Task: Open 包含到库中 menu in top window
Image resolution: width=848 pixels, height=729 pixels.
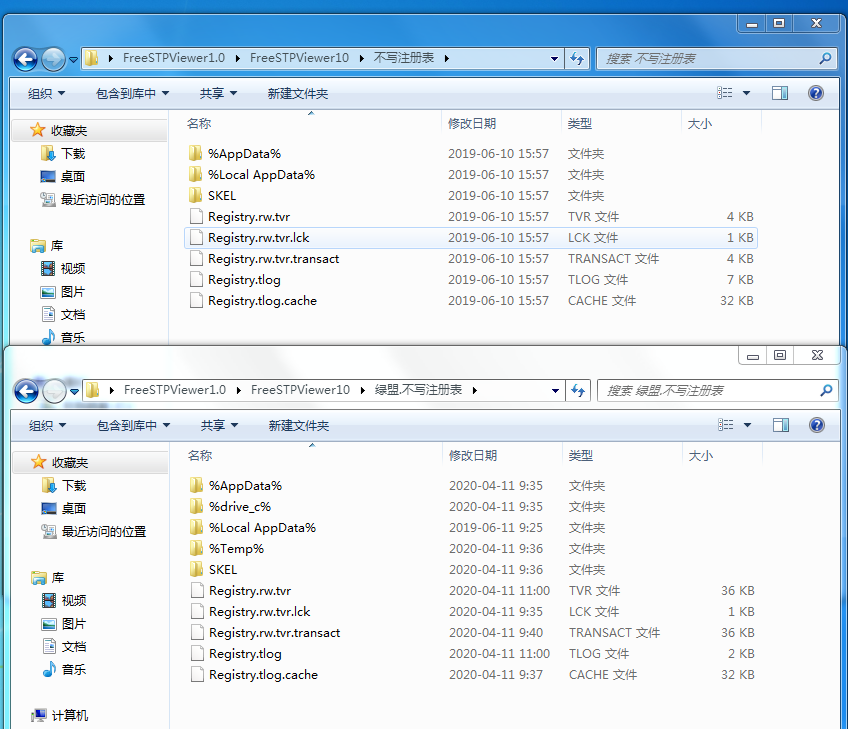Action: pyautogui.click(x=132, y=94)
